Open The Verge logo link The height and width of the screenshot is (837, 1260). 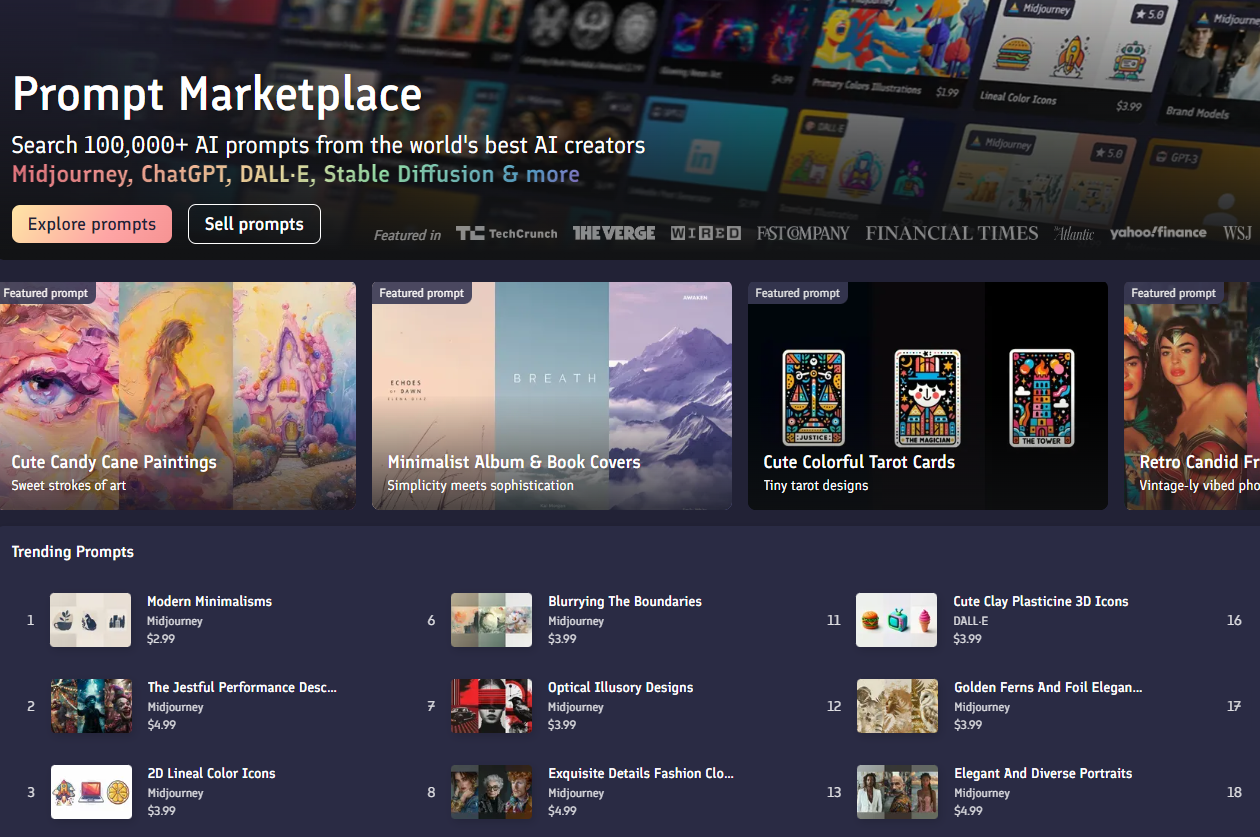tap(614, 233)
